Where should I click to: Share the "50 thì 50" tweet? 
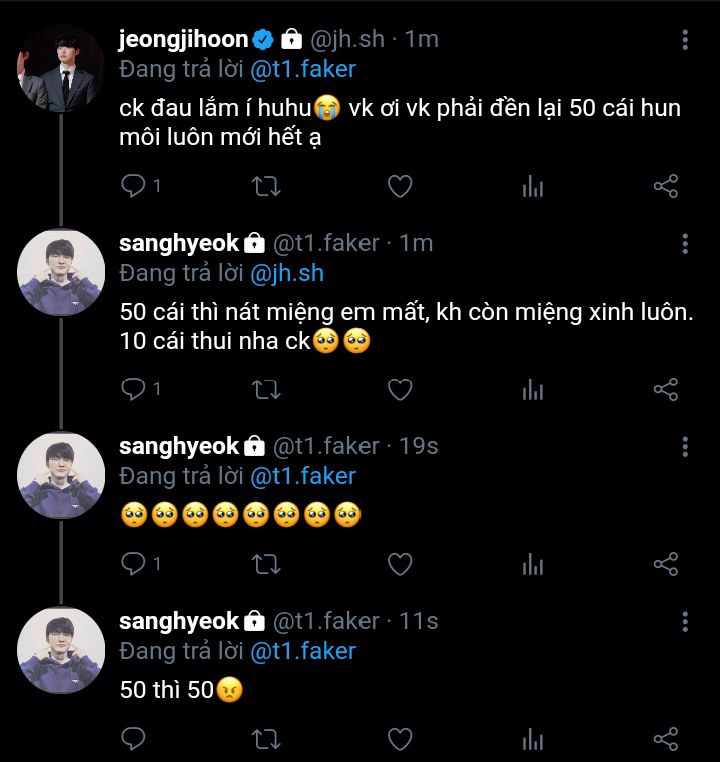666,739
